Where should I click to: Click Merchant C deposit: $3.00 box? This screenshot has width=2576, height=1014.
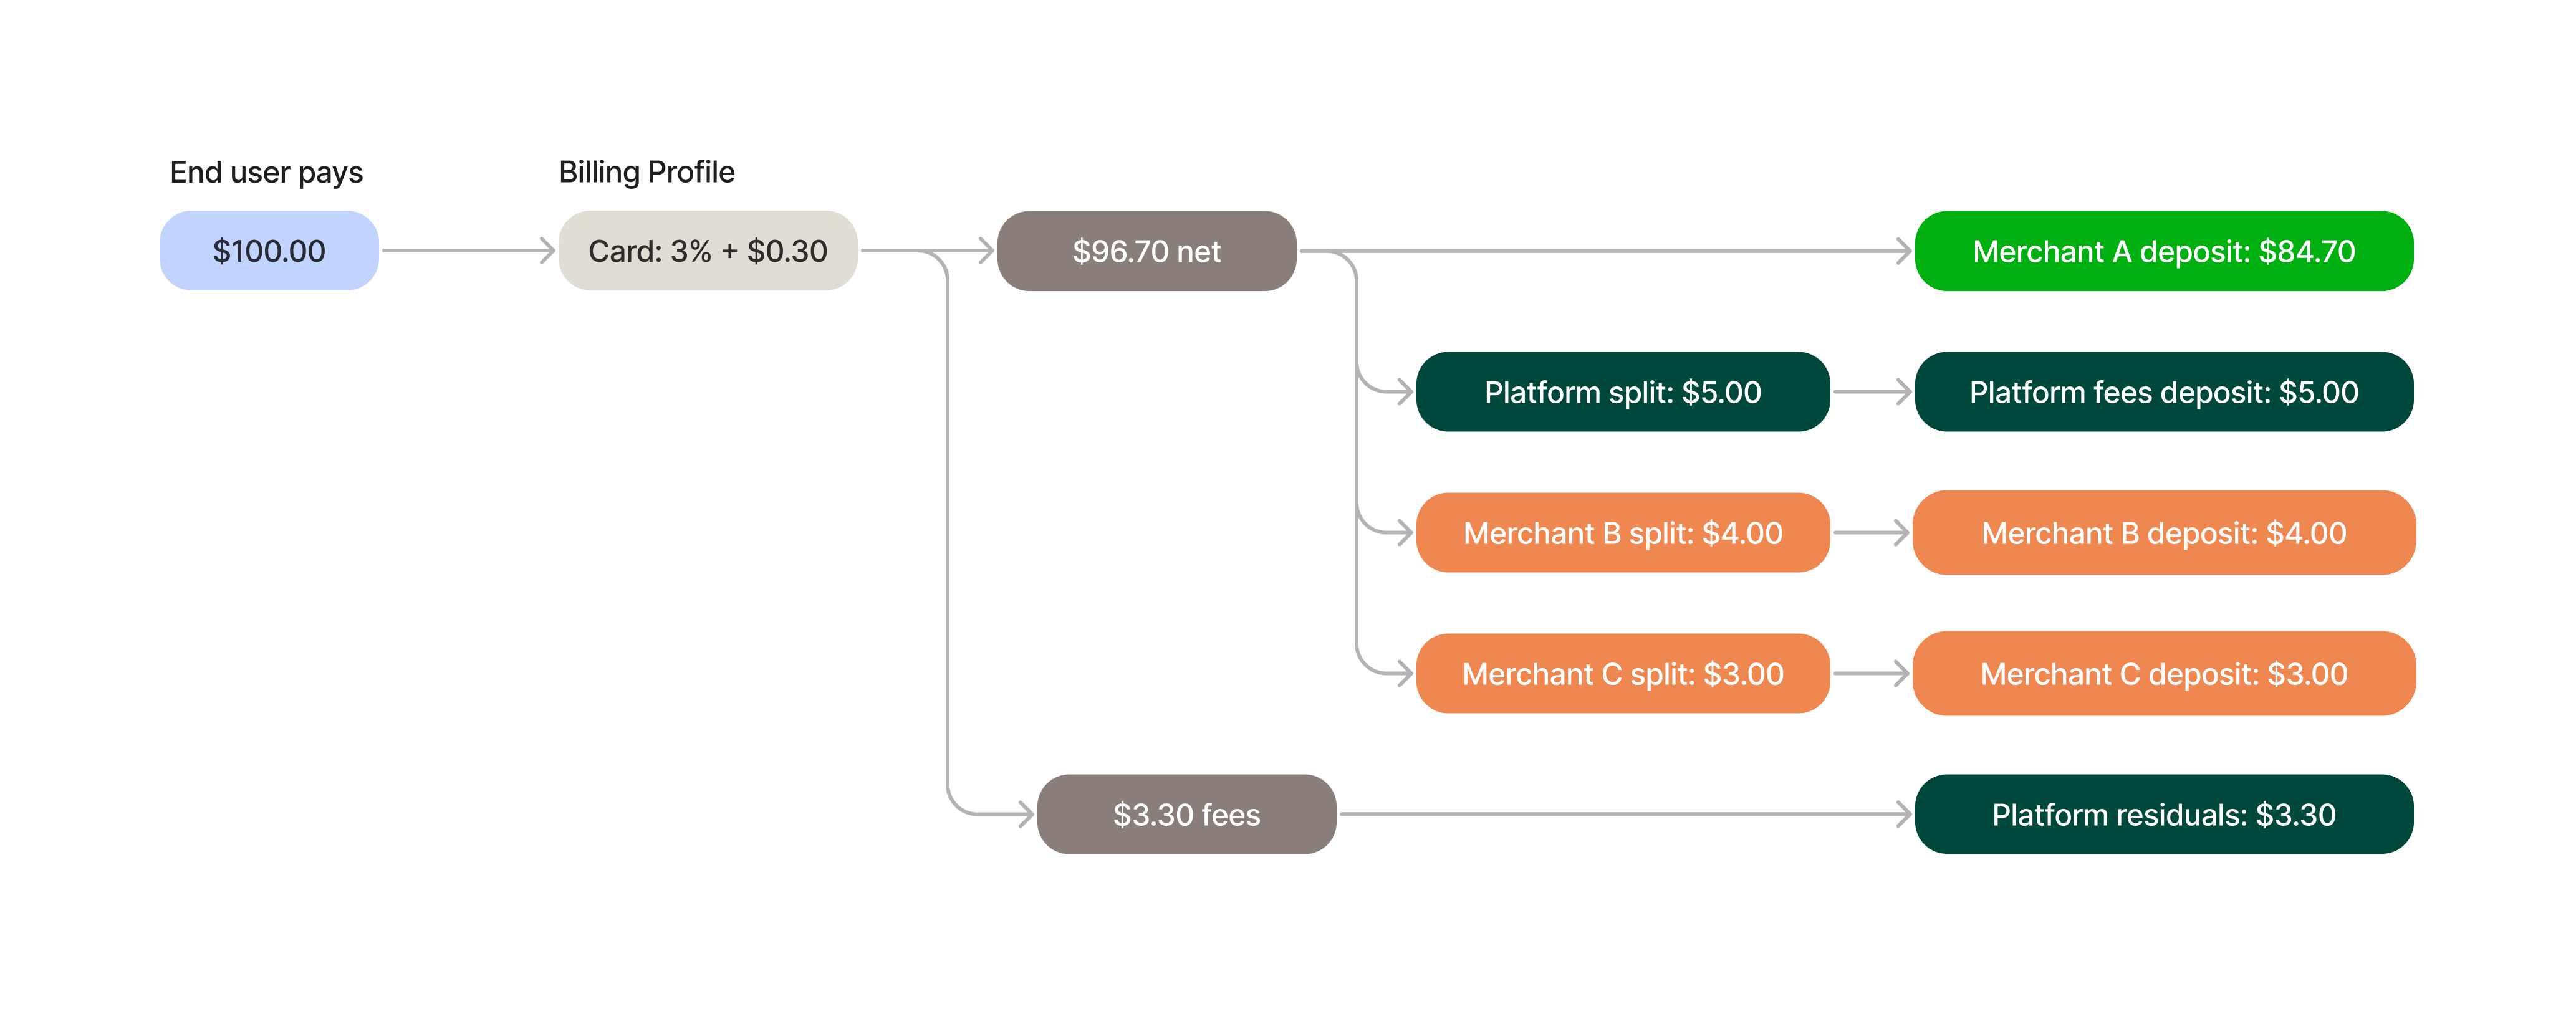point(2164,674)
